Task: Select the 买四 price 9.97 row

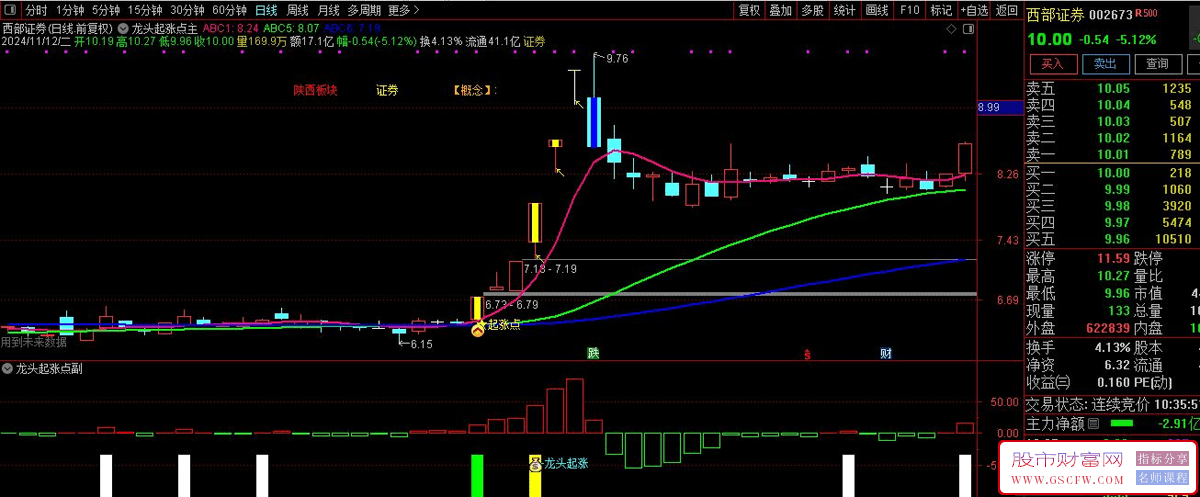Action: pos(1112,222)
